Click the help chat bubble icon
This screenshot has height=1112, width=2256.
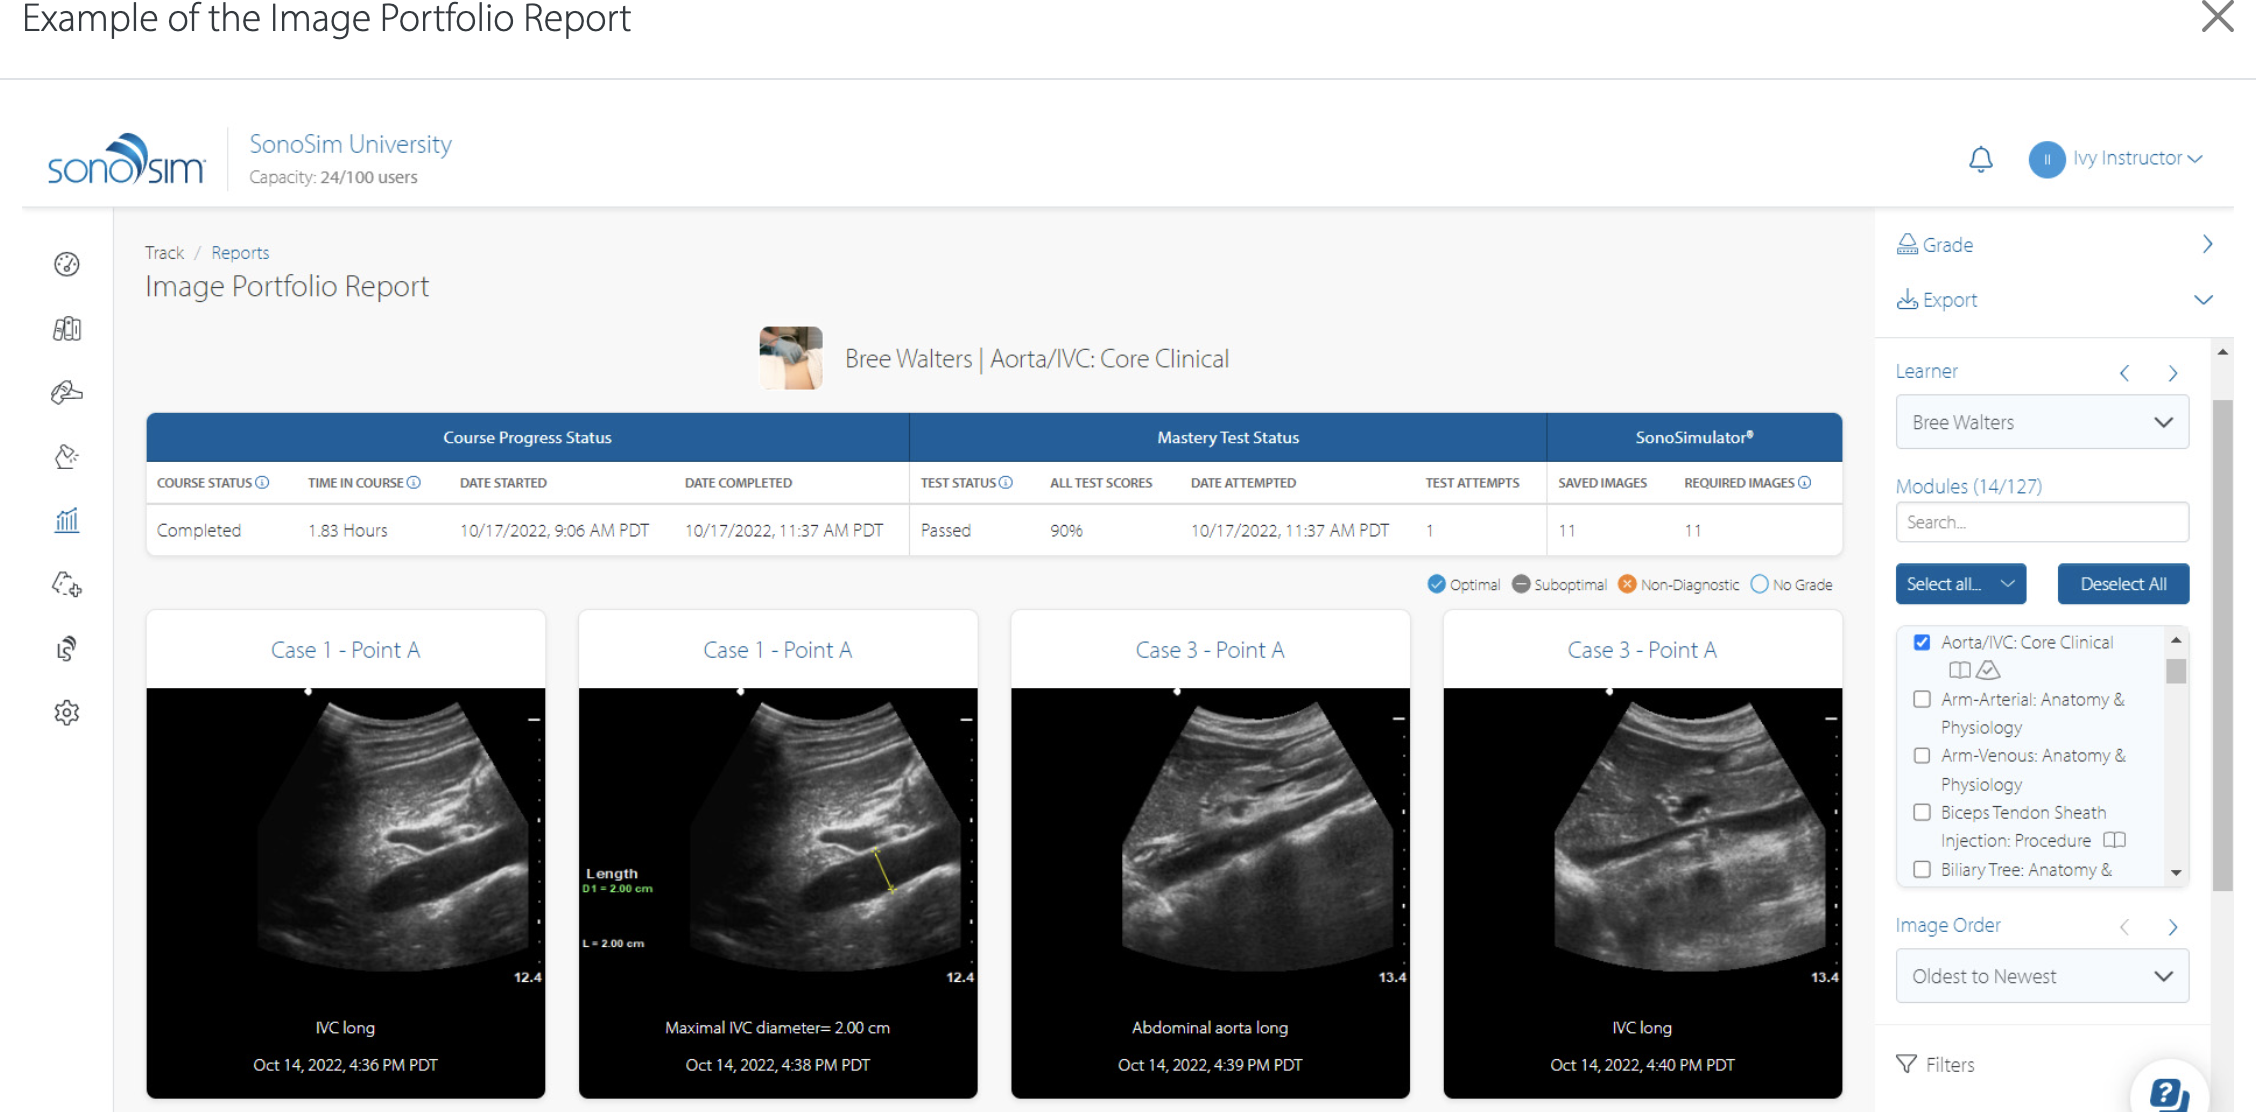[x=2168, y=1094]
